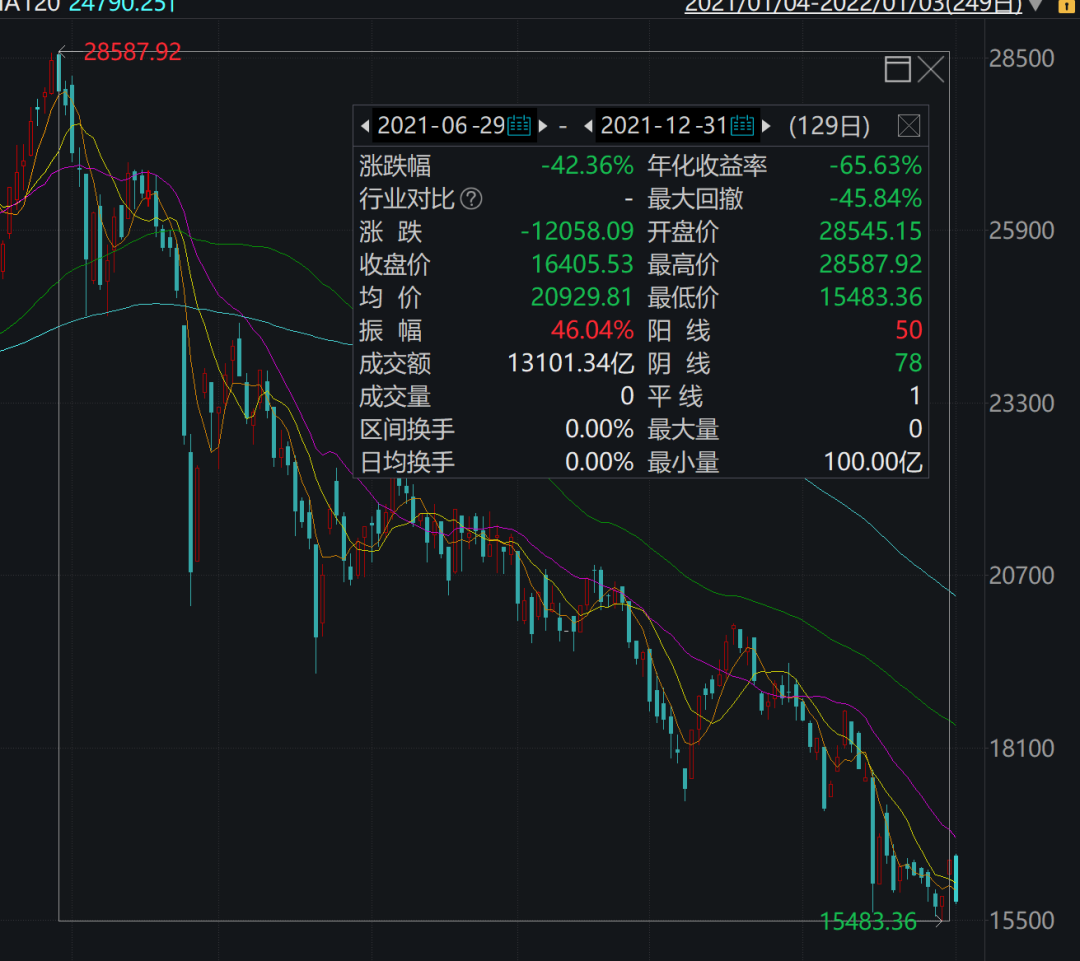
Task: Select the -42.36% change value
Action: pos(587,166)
